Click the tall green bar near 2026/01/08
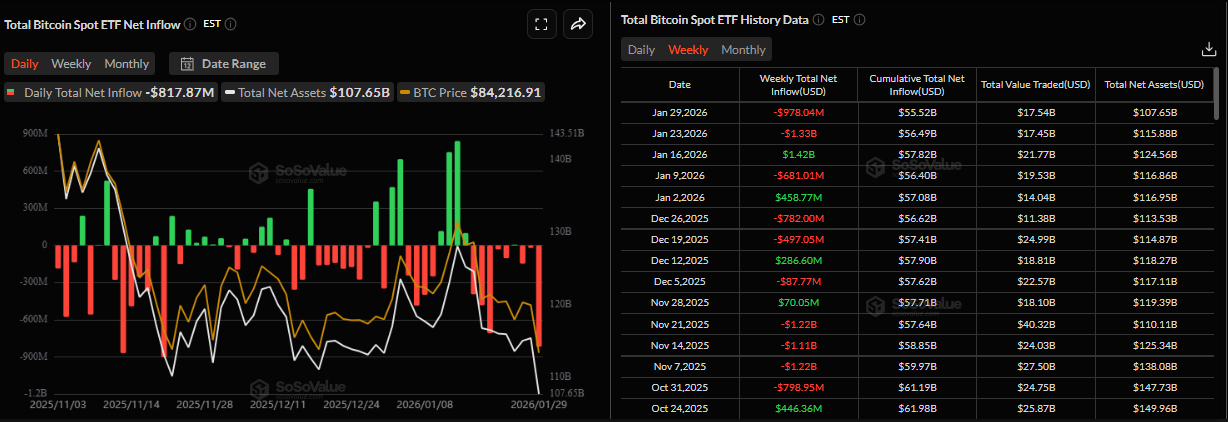Image resolution: width=1228 pixels, height=422 pixels. (x=457, y=193)
